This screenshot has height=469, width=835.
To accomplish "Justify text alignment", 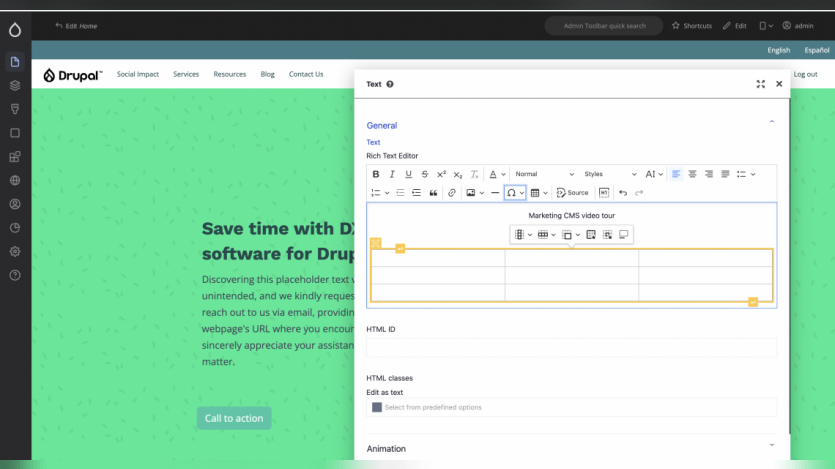I will click(725, 174).
